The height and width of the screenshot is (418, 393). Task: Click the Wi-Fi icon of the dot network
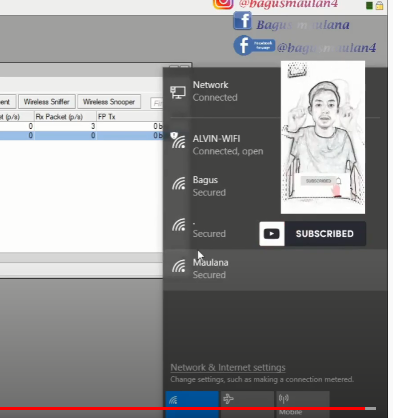(179, 225)
